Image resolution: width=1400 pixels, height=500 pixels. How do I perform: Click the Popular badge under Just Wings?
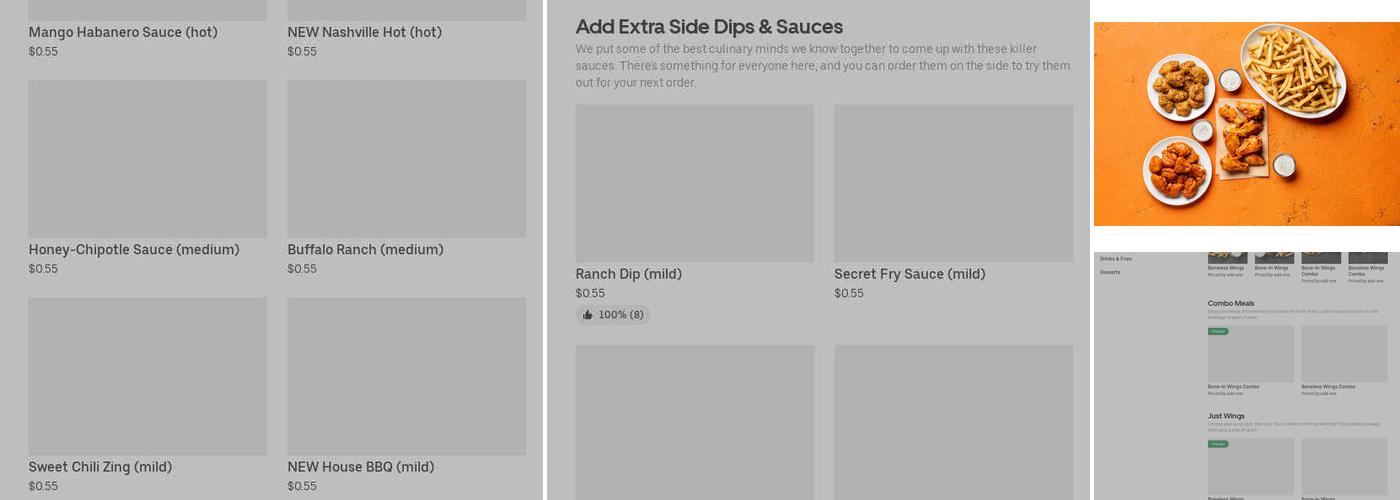pyautogui.click(x=1218, y=444)
